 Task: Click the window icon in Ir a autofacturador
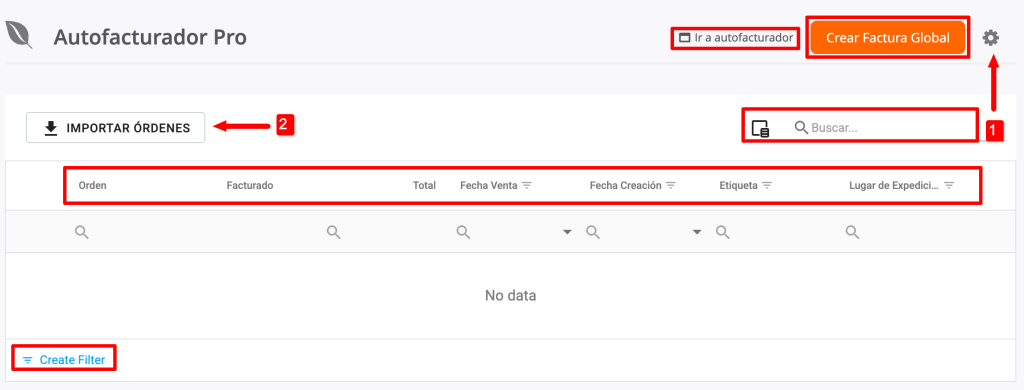tap(684, 38)
